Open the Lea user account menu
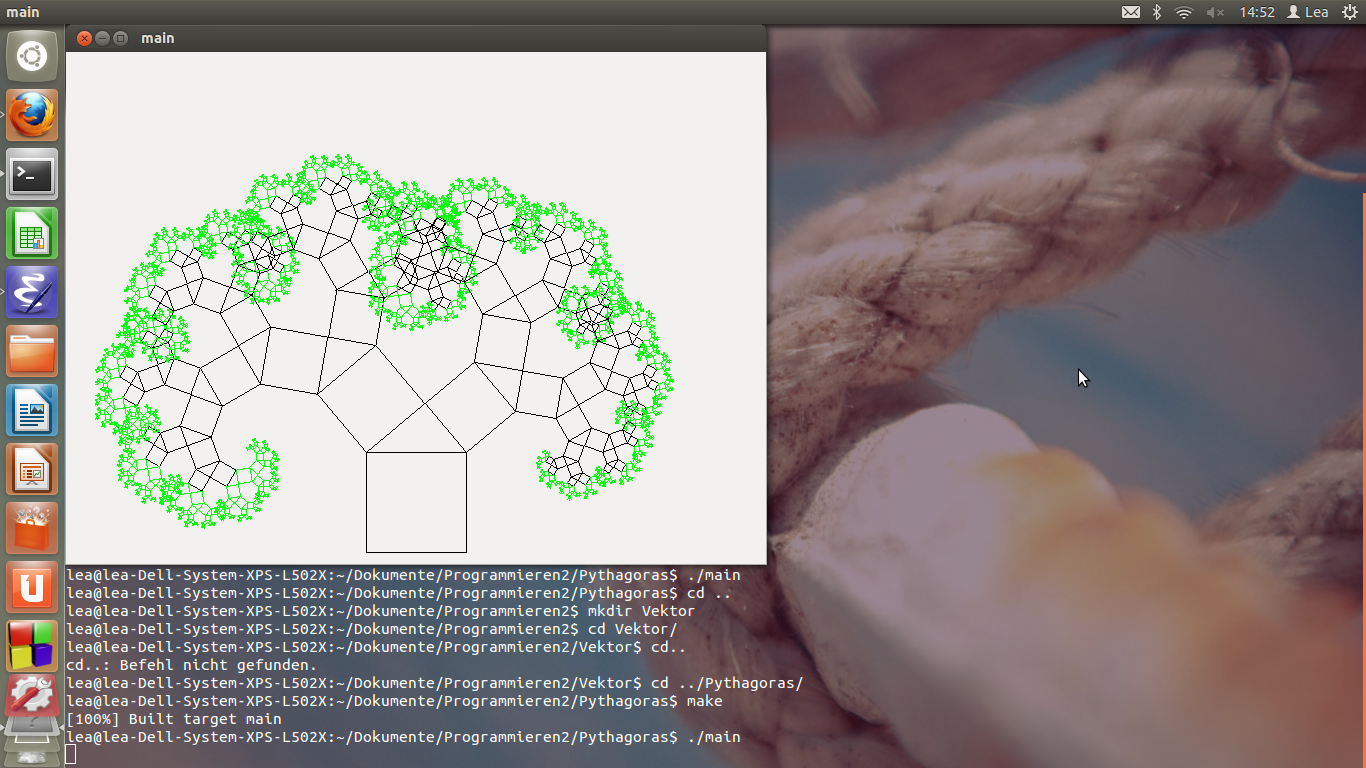1366x768 pixels. pos(1308,12)
